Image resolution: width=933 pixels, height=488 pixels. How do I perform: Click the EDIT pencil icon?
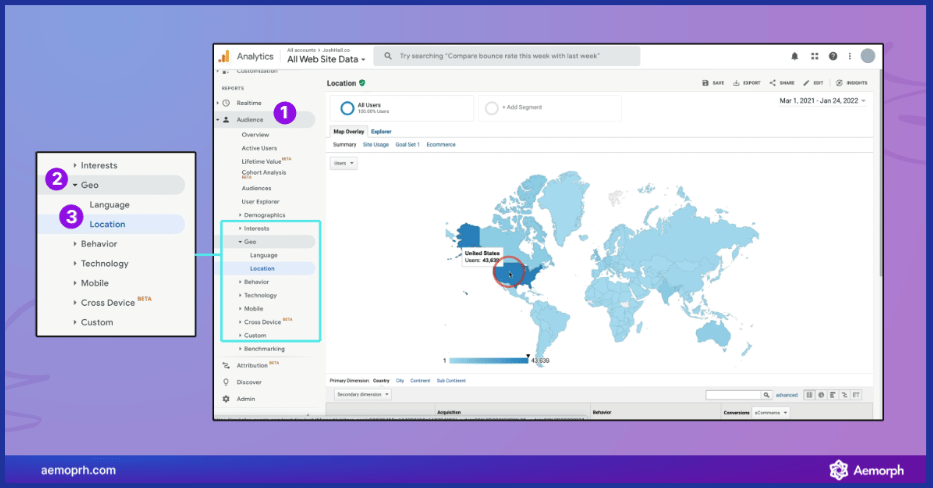806,83
